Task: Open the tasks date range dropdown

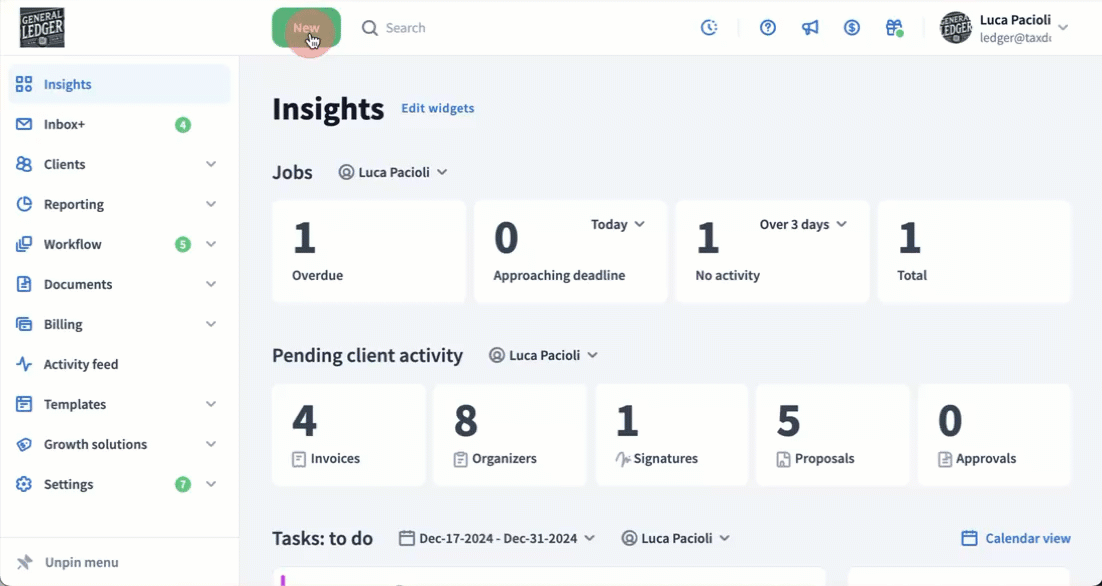Action: [x=497, y=538]
